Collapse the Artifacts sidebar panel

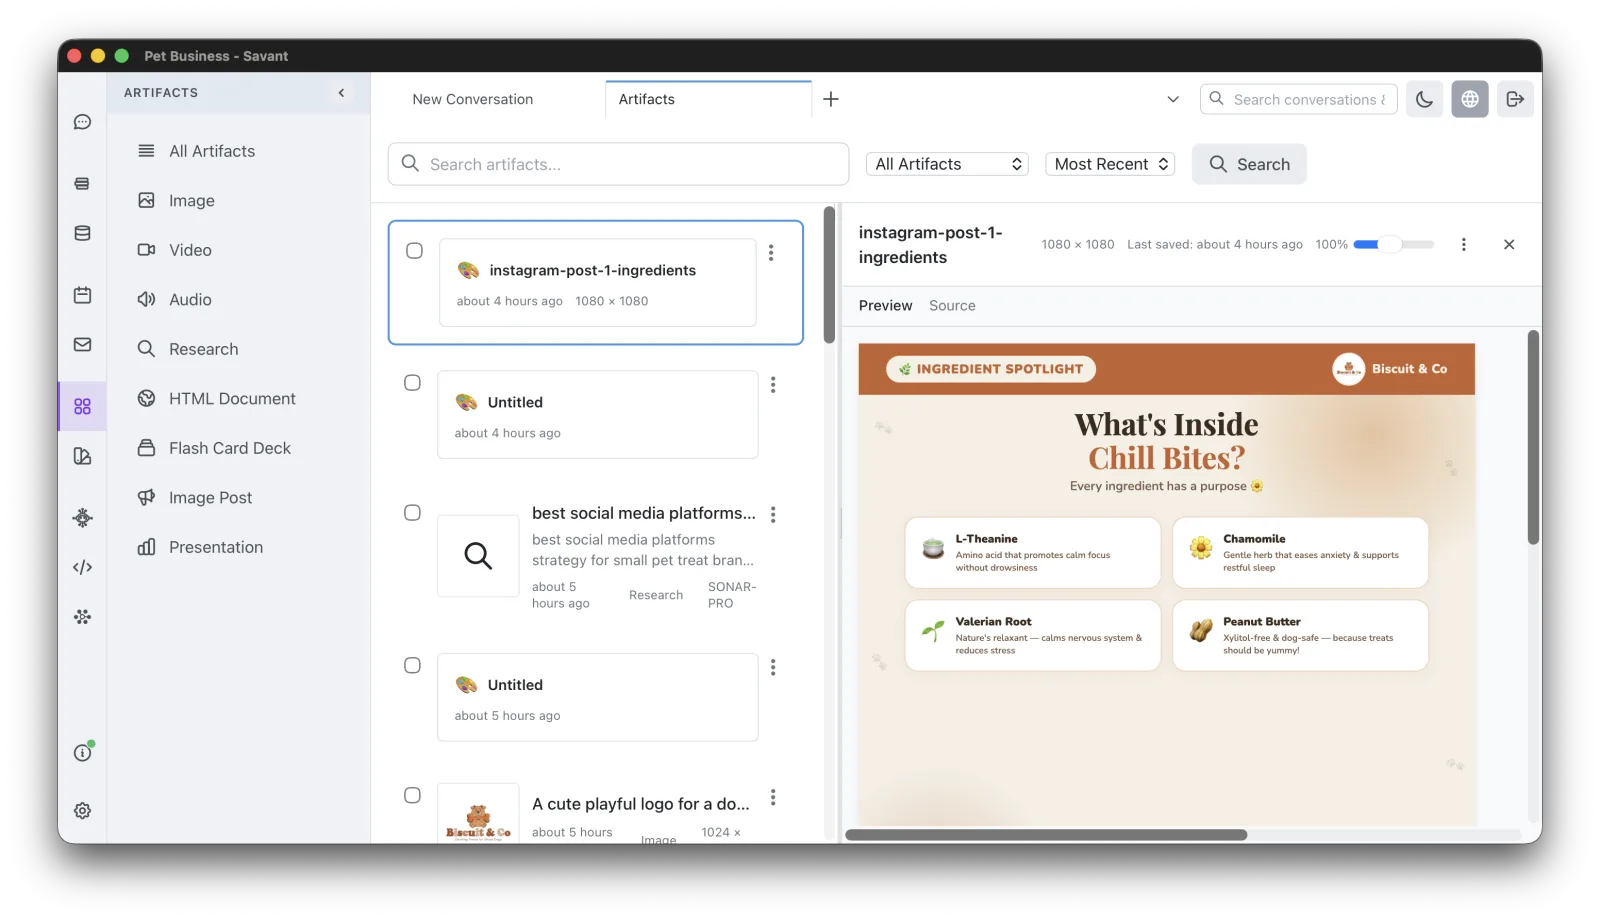[x=341, y=93]
